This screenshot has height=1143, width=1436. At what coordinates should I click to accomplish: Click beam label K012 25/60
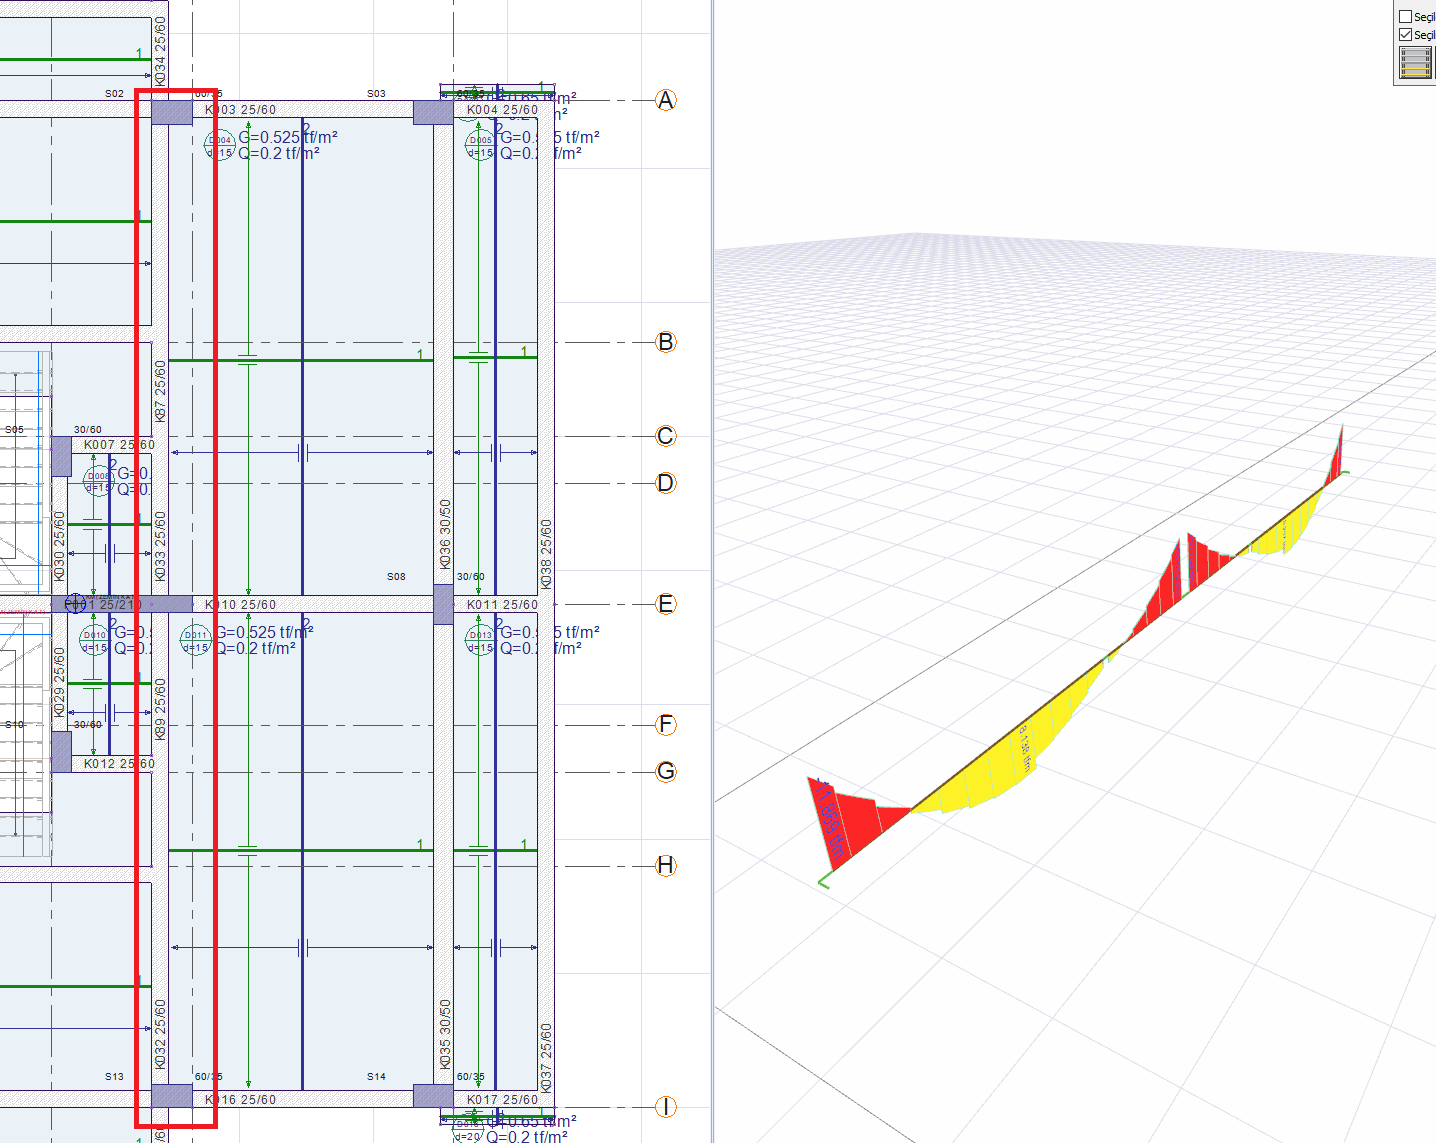pyautogui.click(x=119, y=764)
